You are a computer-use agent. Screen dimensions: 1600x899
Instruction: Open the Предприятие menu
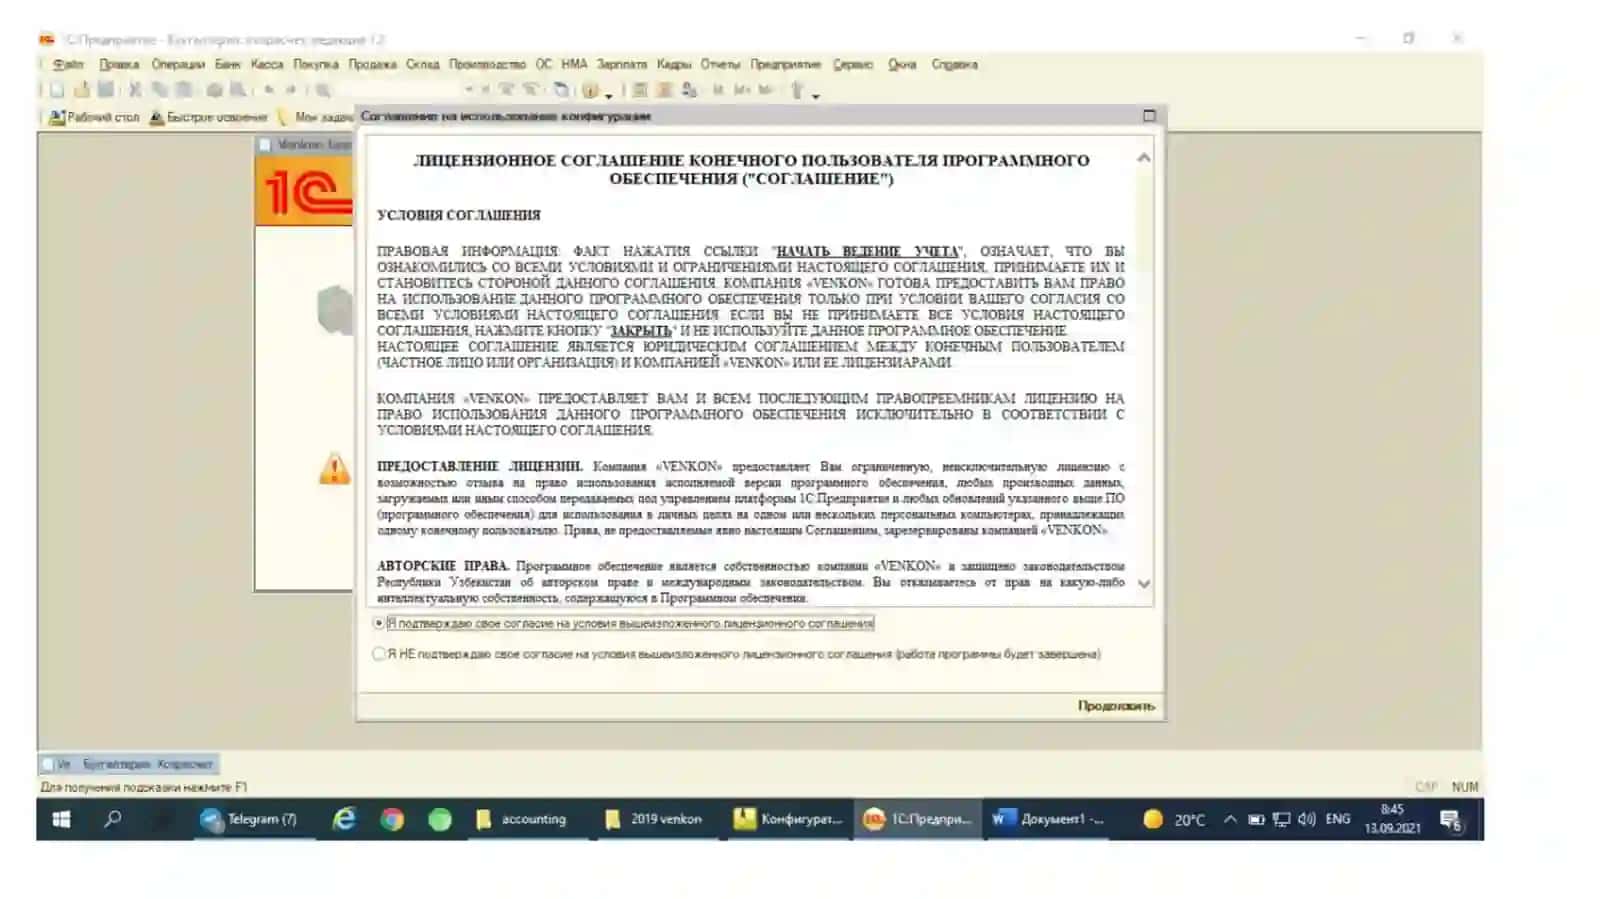(785, 64)
